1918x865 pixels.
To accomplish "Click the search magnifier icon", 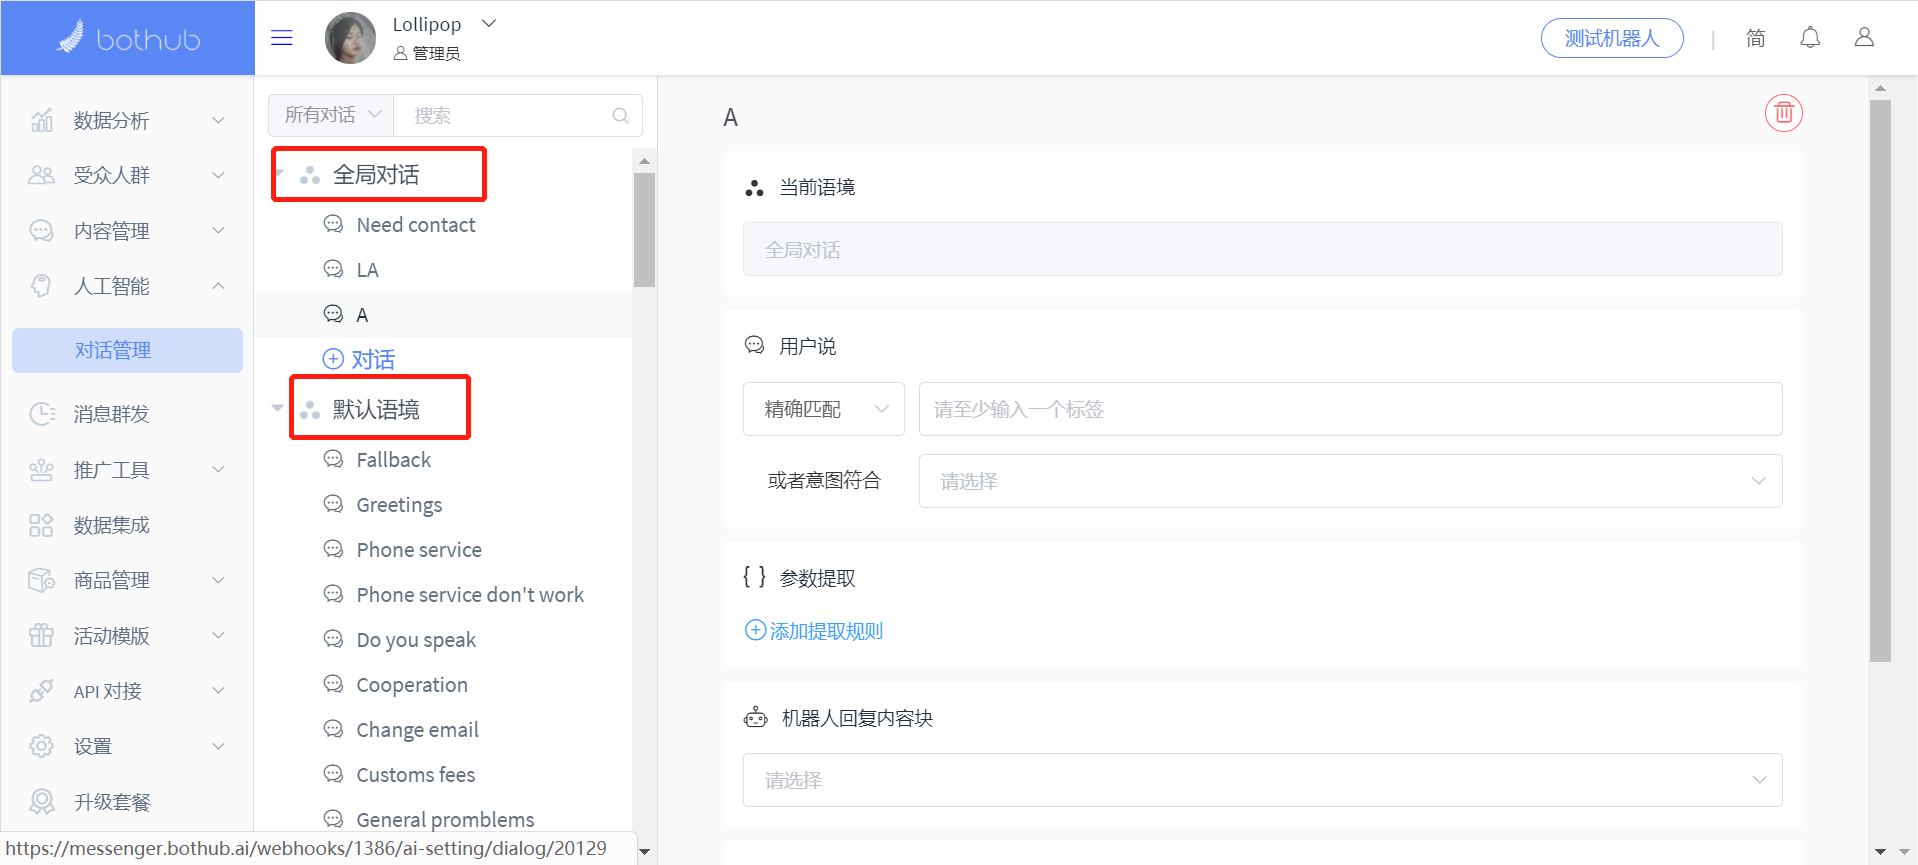I will click(620, 115).
